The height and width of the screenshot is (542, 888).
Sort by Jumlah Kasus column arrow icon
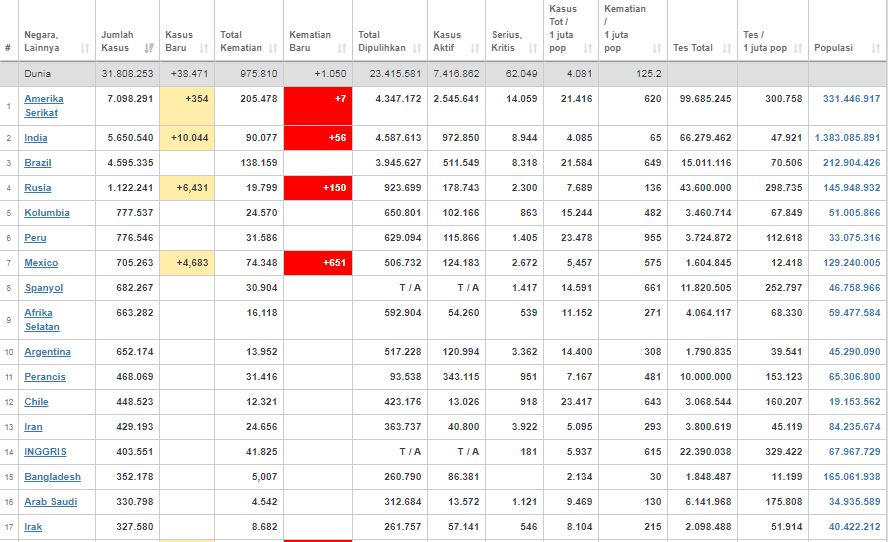coord(149,48)
